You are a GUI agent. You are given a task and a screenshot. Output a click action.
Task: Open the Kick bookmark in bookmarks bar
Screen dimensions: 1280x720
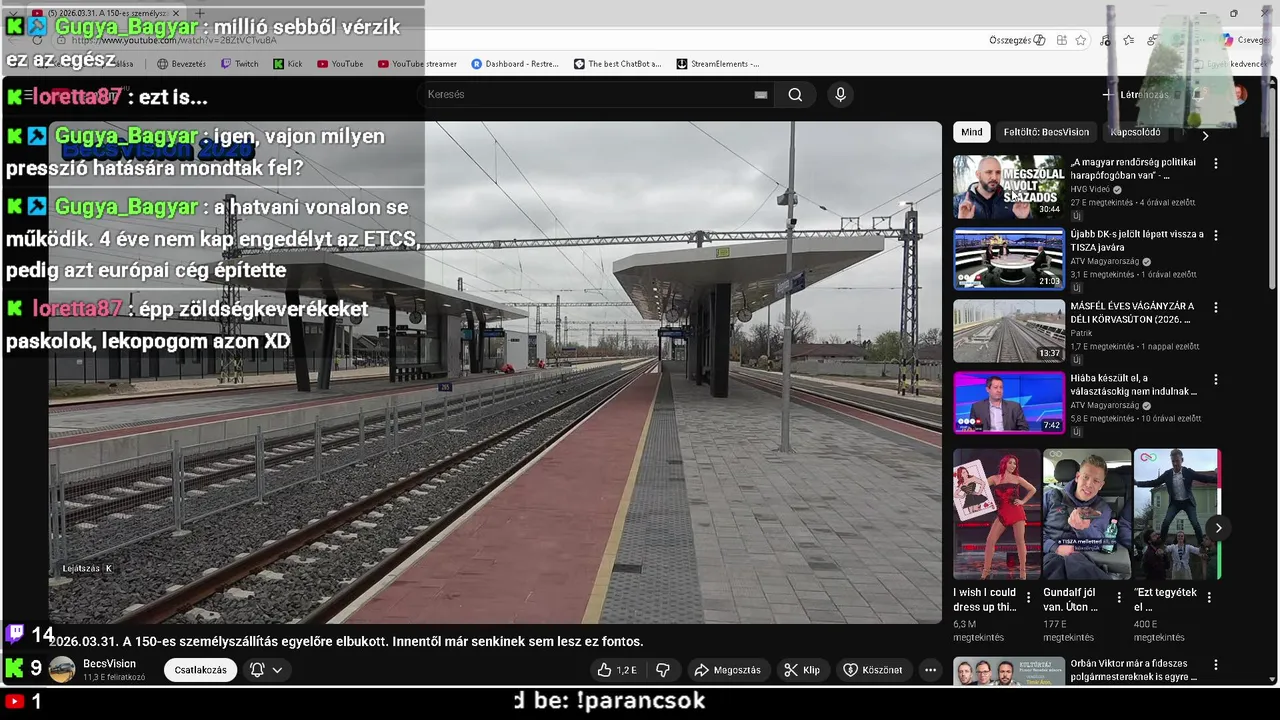coord(287,64)
